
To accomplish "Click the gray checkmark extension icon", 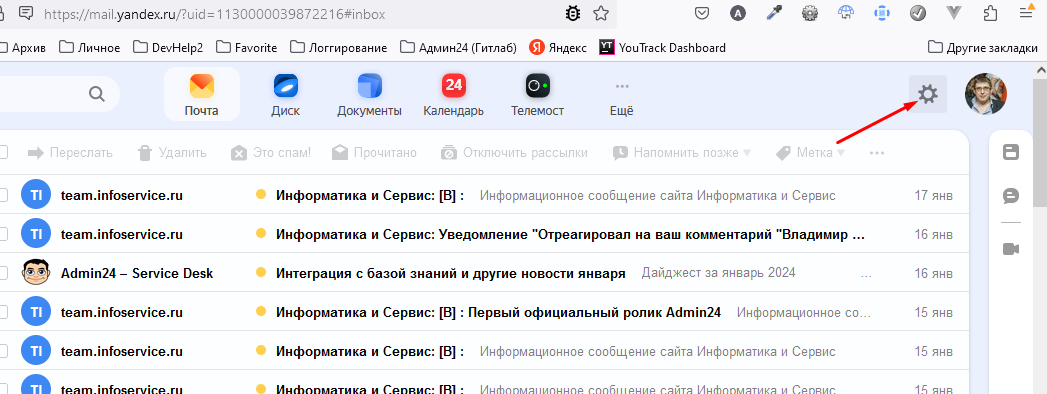I will pos(919,13).
